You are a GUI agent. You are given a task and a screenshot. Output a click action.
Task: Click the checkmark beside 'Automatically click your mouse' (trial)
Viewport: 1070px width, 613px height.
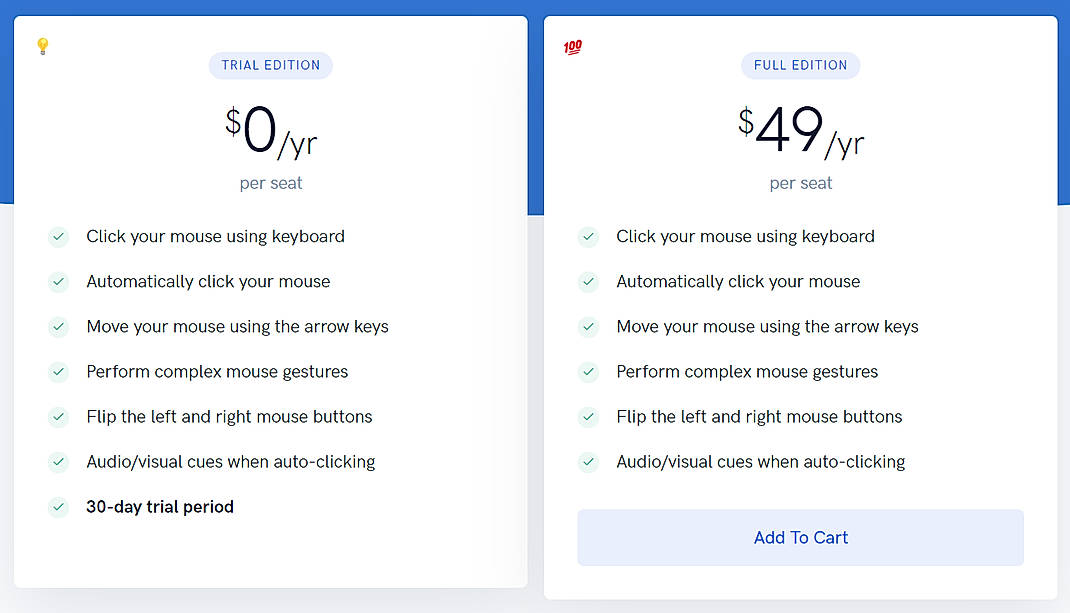pos(58,281)
